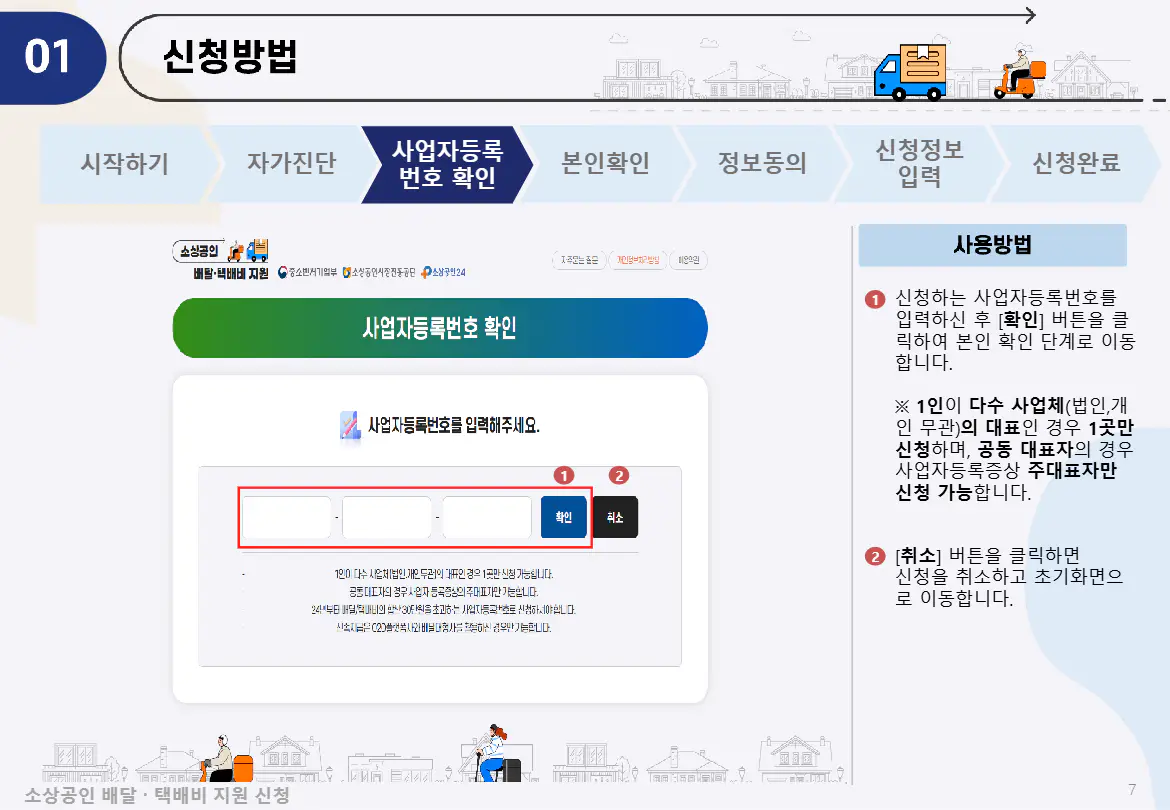The width and height of the screenshot is (1170, 810).
Task: Click the black 취소 button
Action: 615,517
